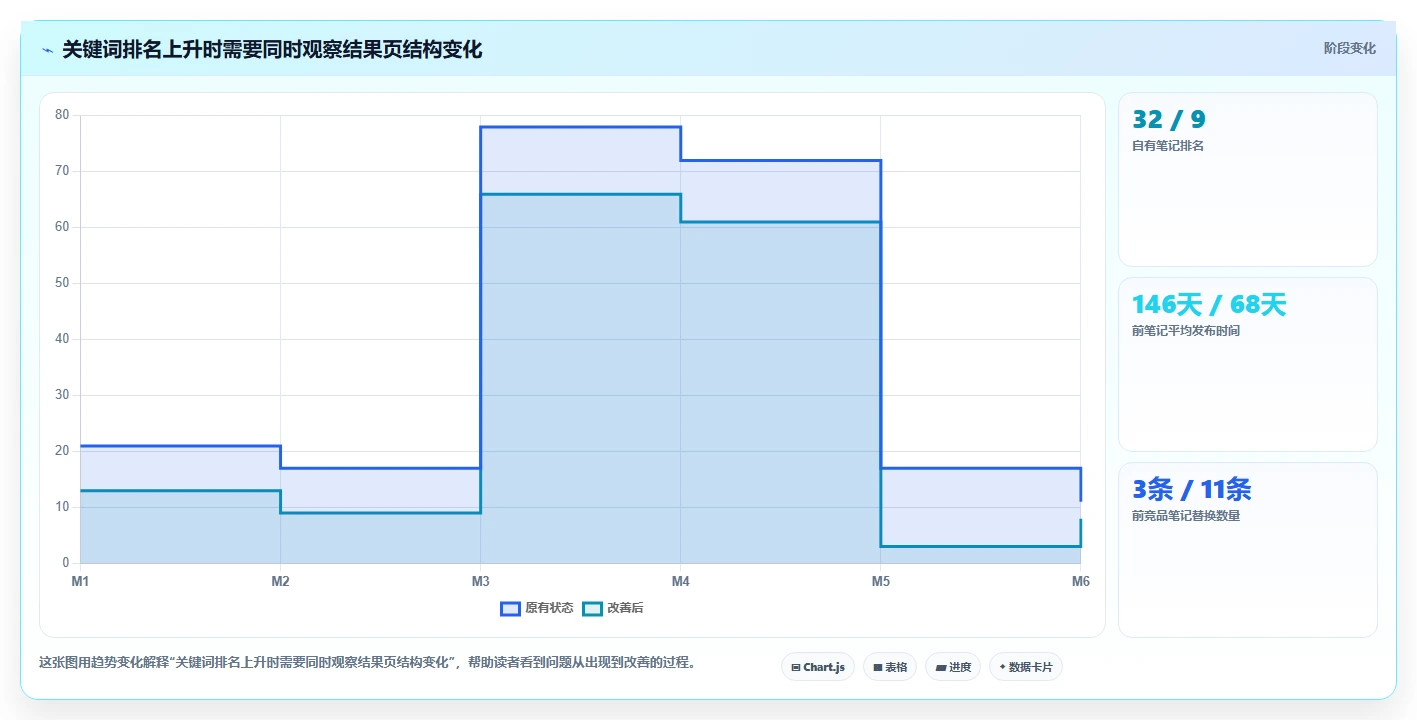Click the M2 axis label
Screen dimensions: 1417x720
pos(280,581)
